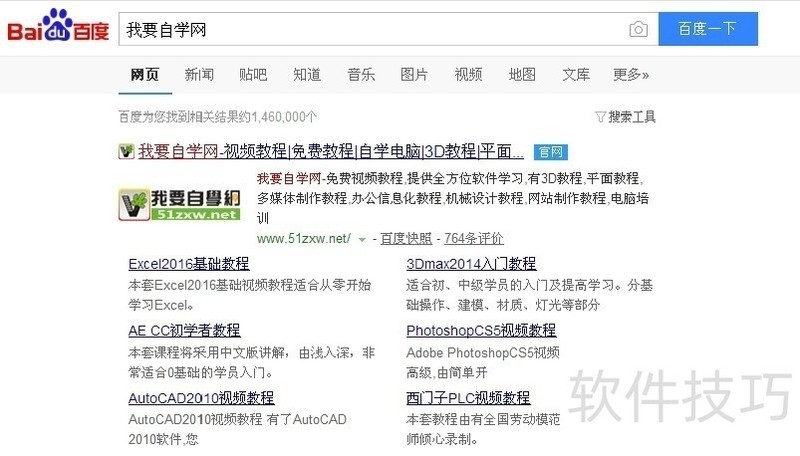Click Excel description text 本套Excel2016基础视频教程
The image size is (800, 456).
[249, 295]
